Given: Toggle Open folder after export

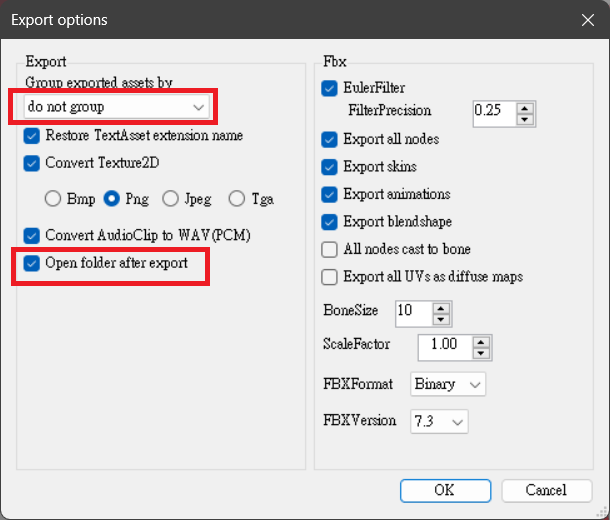Looking at the screenshot, I should click(32, 264).
